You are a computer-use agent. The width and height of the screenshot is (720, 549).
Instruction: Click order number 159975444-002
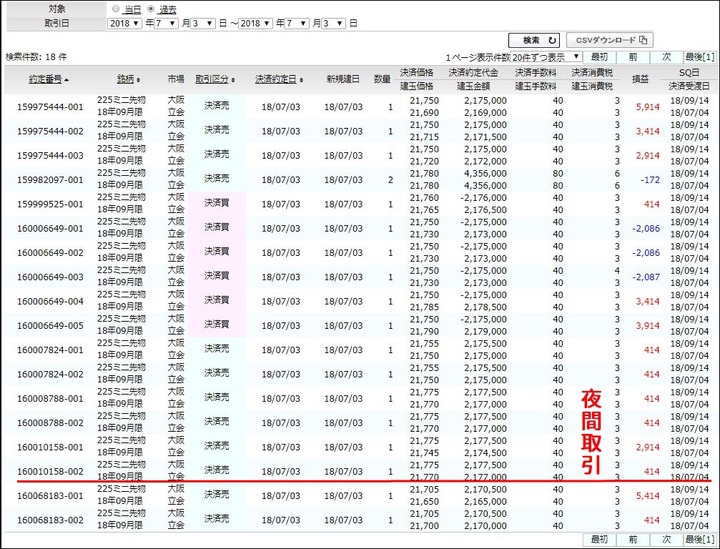pos(51,131)
